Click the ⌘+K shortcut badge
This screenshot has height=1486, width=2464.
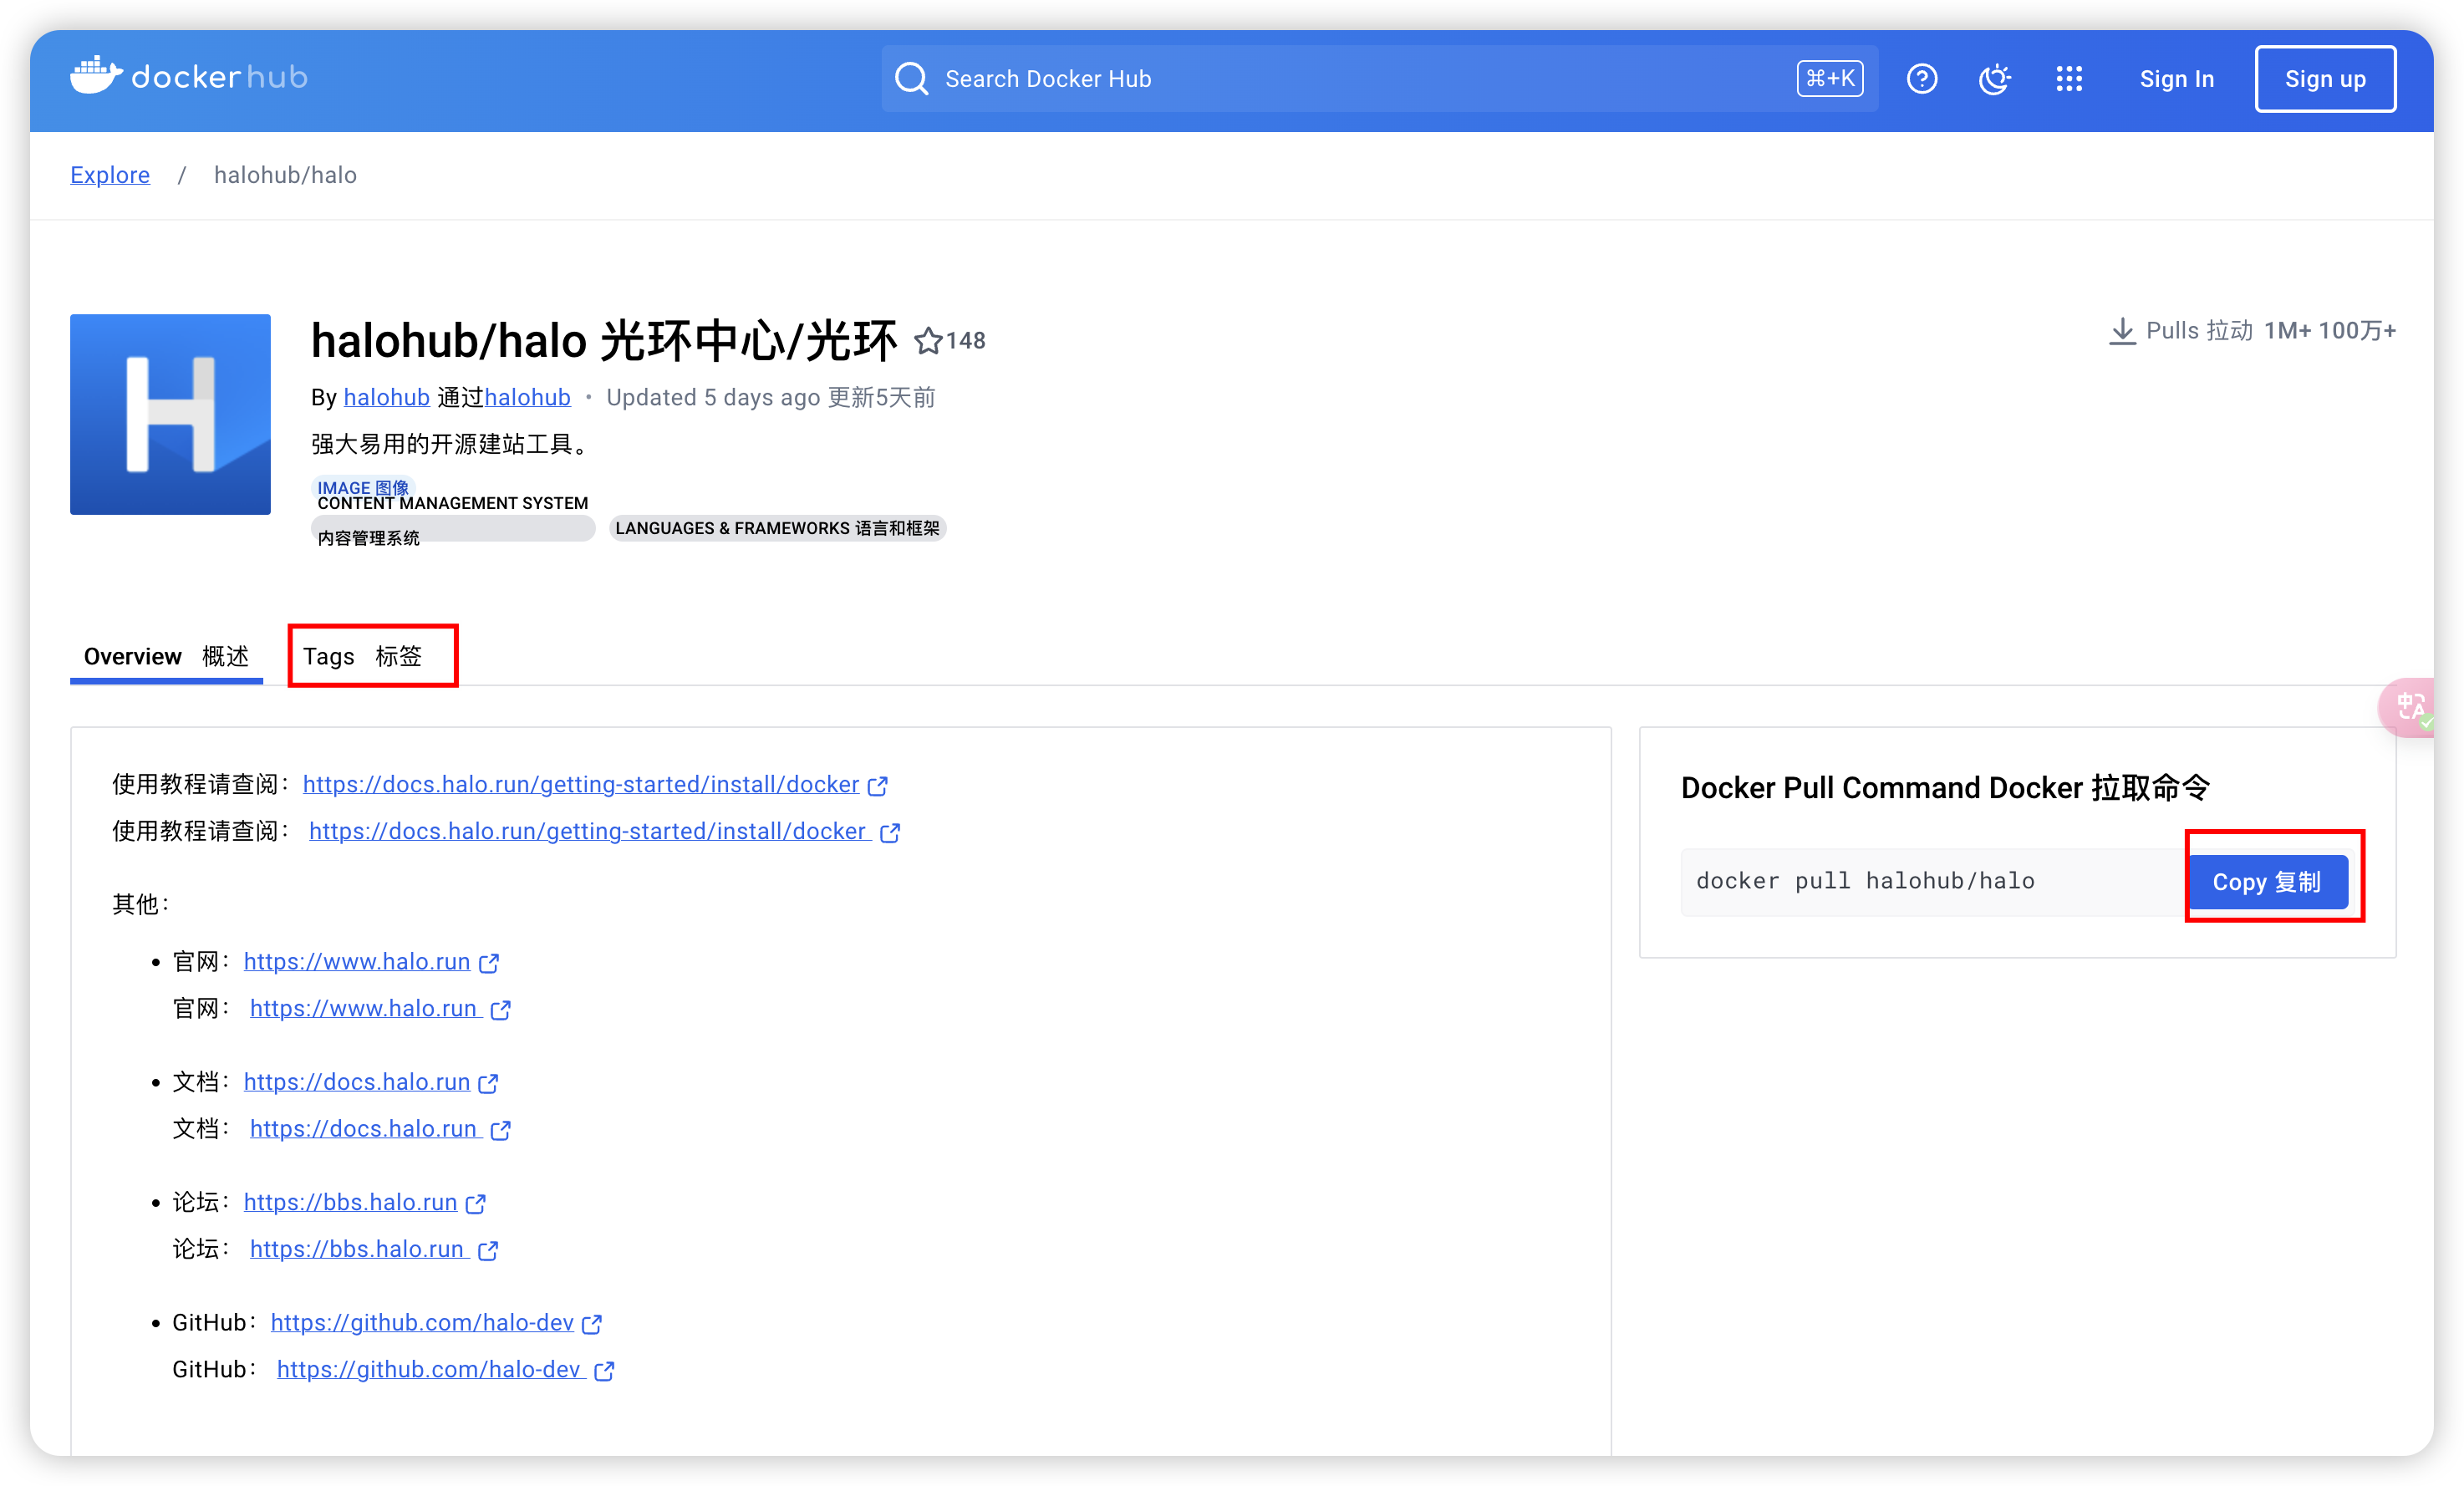[1829, 78]
